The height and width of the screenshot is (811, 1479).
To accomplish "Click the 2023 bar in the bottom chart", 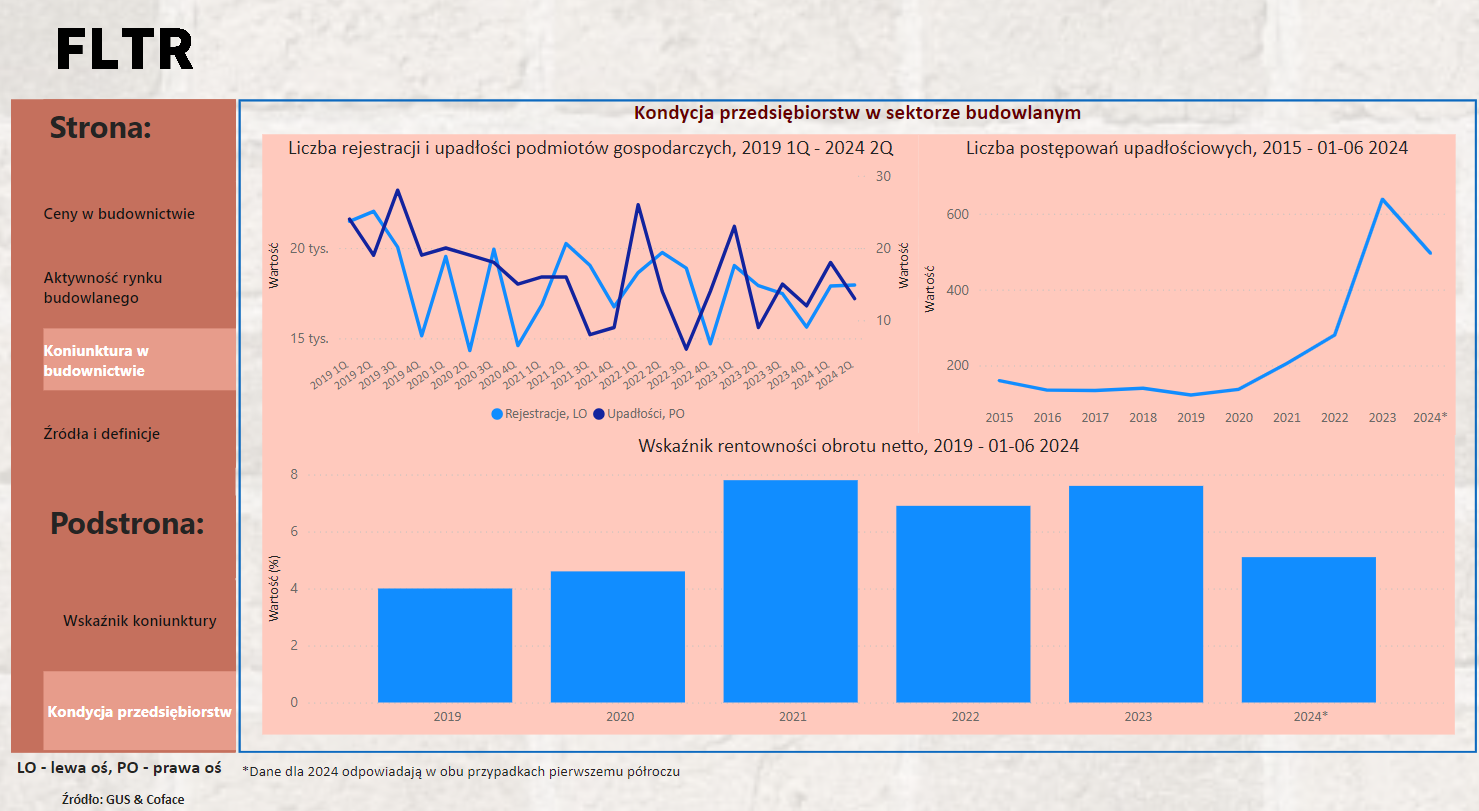I will coord(1136,594).
